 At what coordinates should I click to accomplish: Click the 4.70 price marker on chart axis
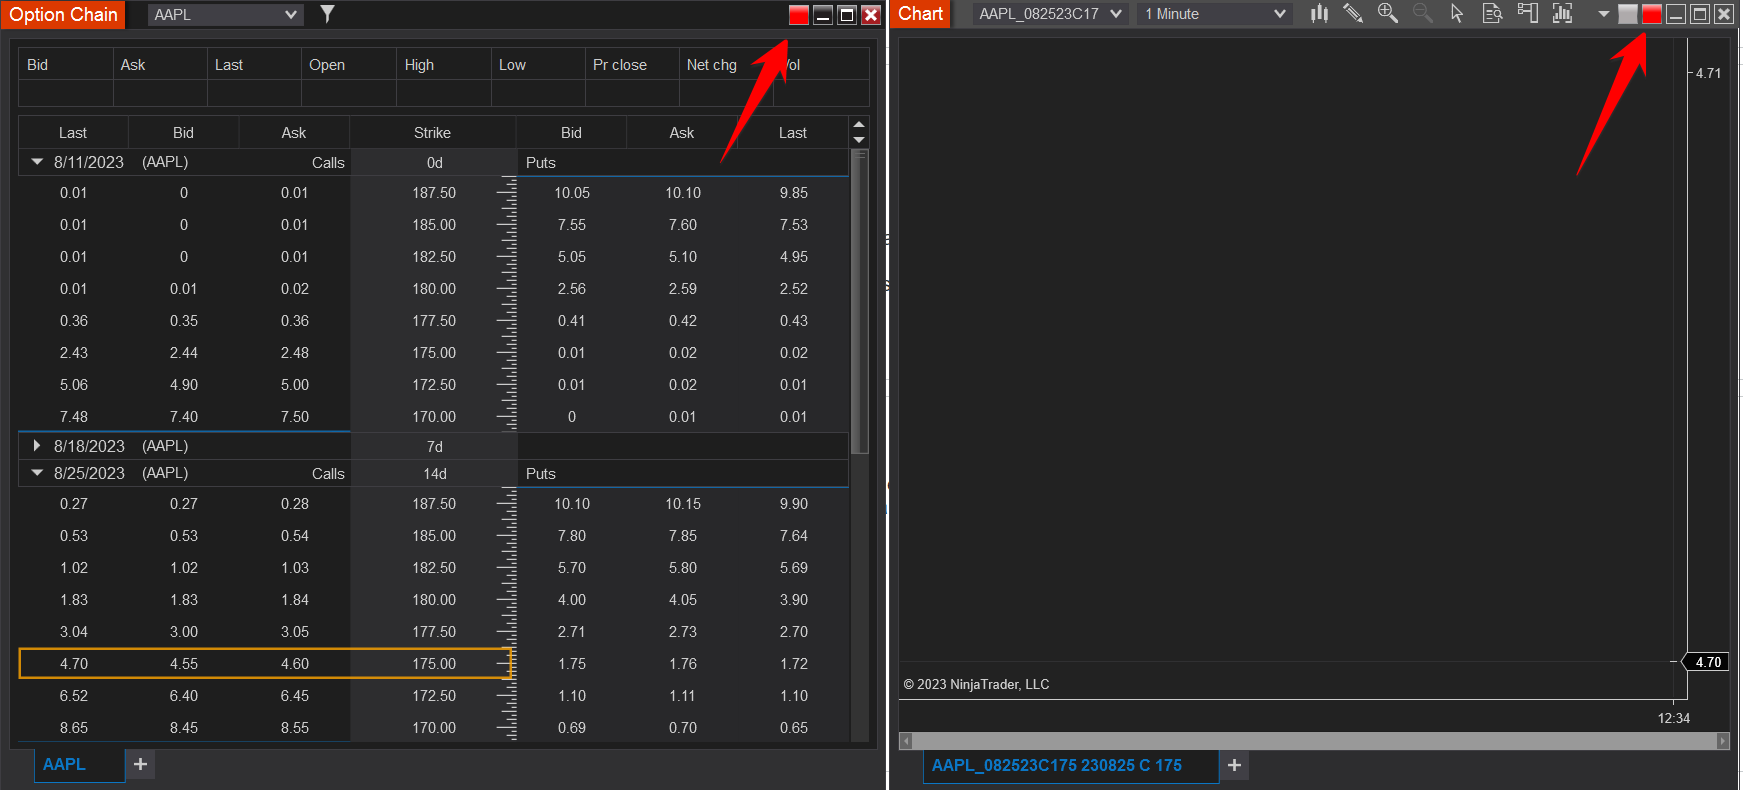[x=1708, y=662]
